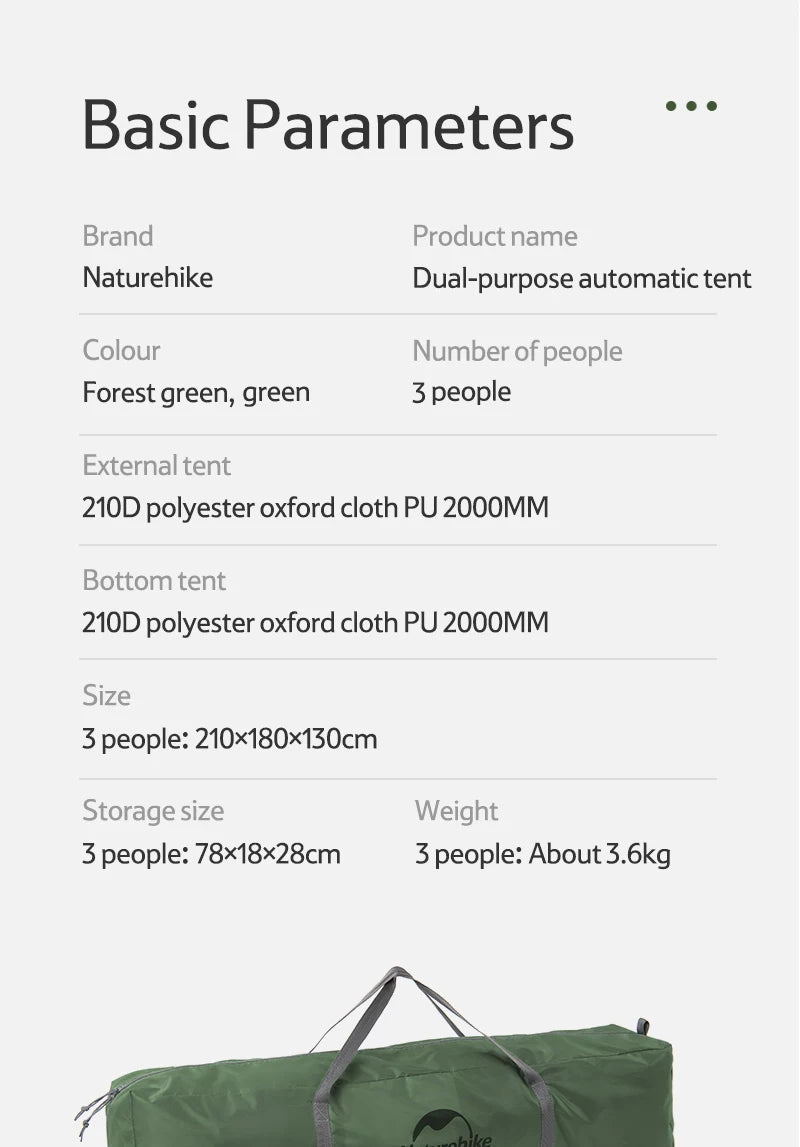This screenshot has width=800, height=1147.
Task: Click the Weight label
Action: 456,810
